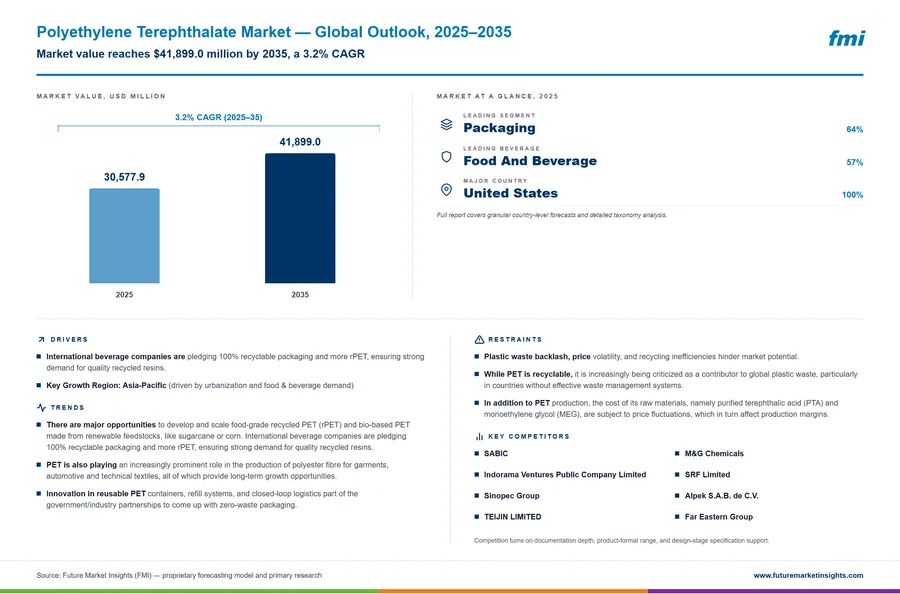Click the market value subtitle line
Image resolution: width=900 pixels, height=594 pixels.
point(200,54)
